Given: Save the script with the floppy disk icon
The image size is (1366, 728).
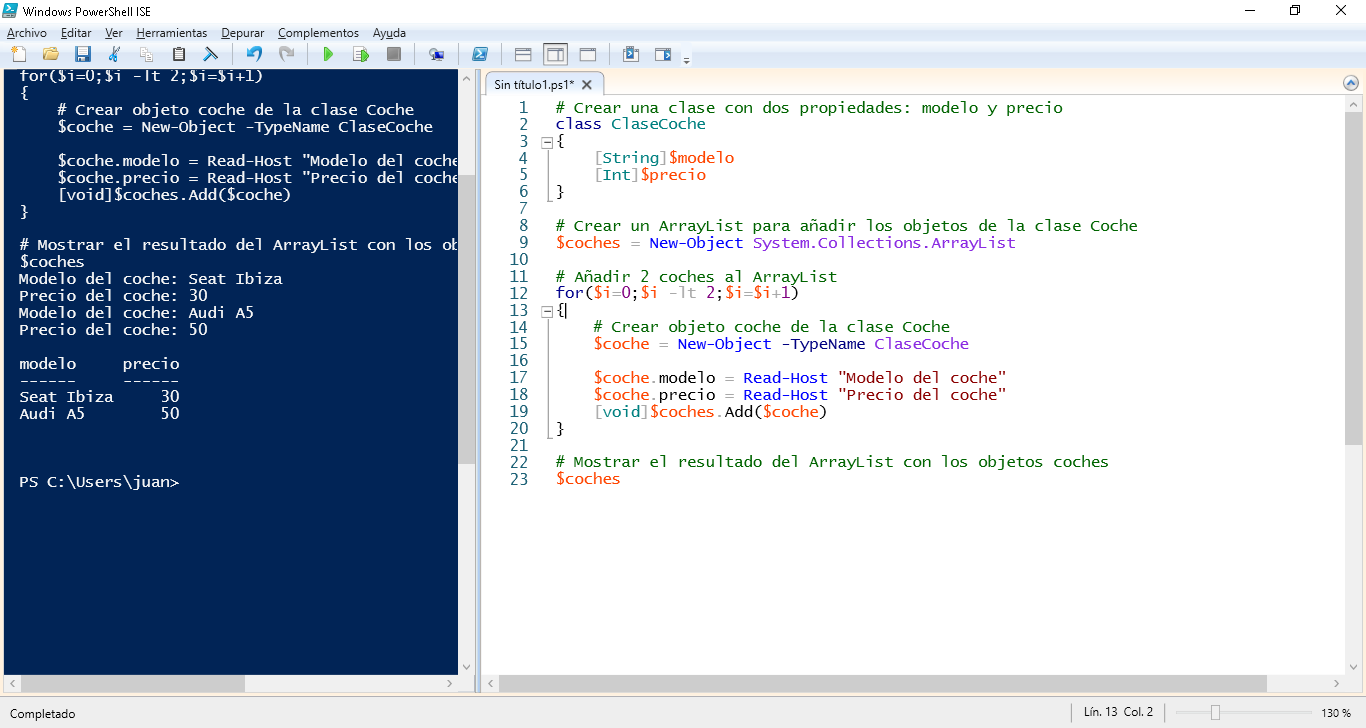Looking at the screenshot, I should (x=83, y=54).
